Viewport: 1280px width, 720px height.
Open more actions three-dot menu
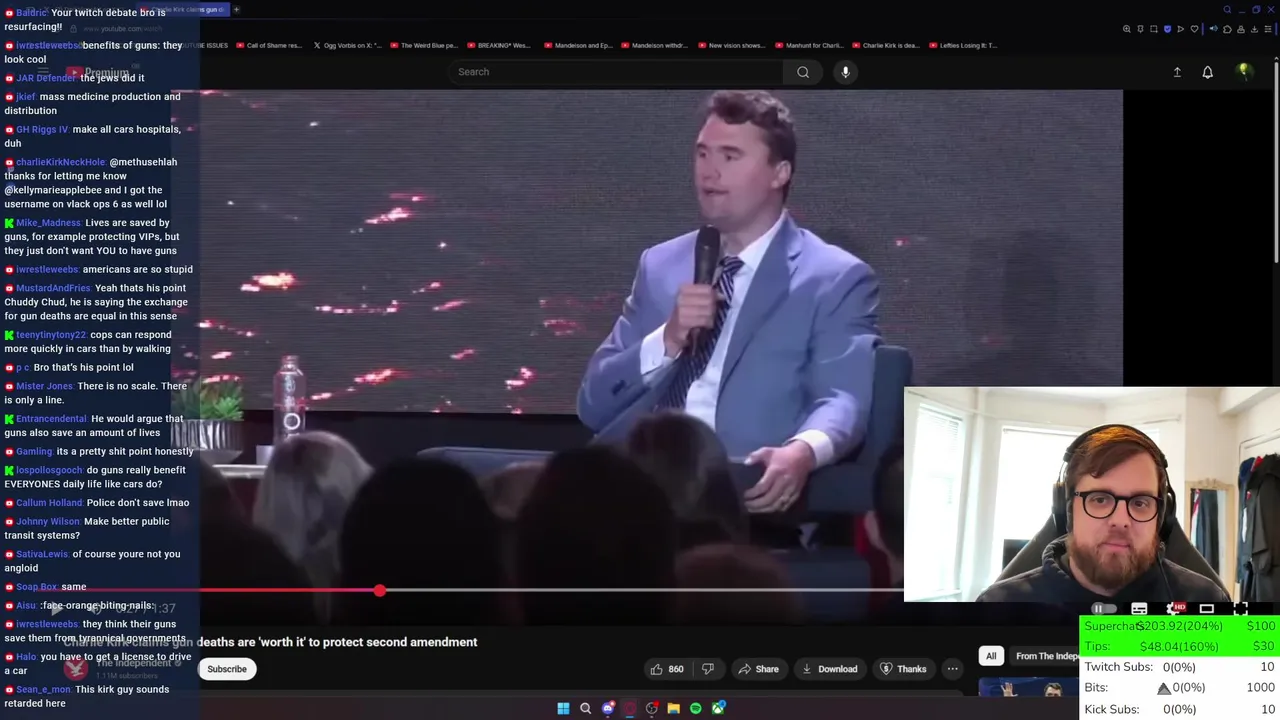tap(953, 669)
